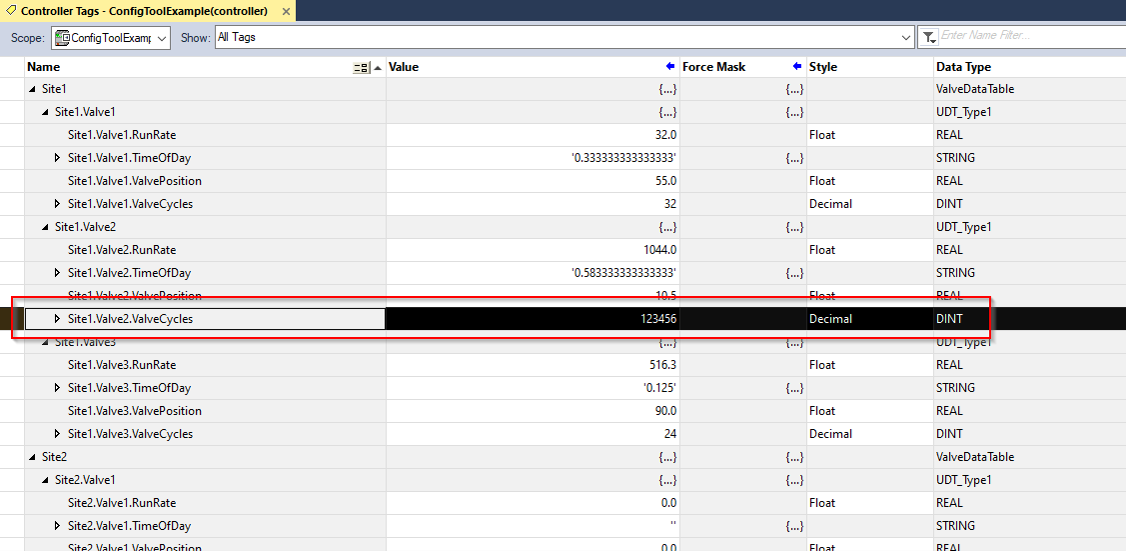Click the UDT_Type1 data type of Site1.Valve1
The width and height of the screenshot is (1126, 551).
pyautogui.click(x=964, y=112)
